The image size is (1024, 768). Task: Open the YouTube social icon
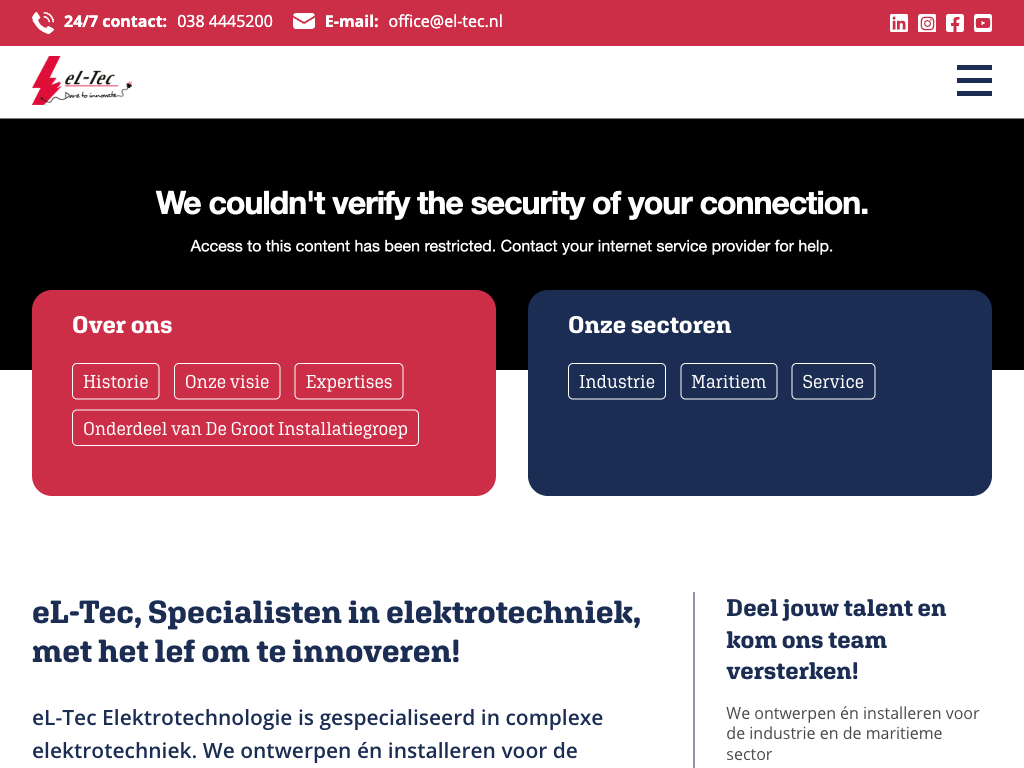[983, 23]
